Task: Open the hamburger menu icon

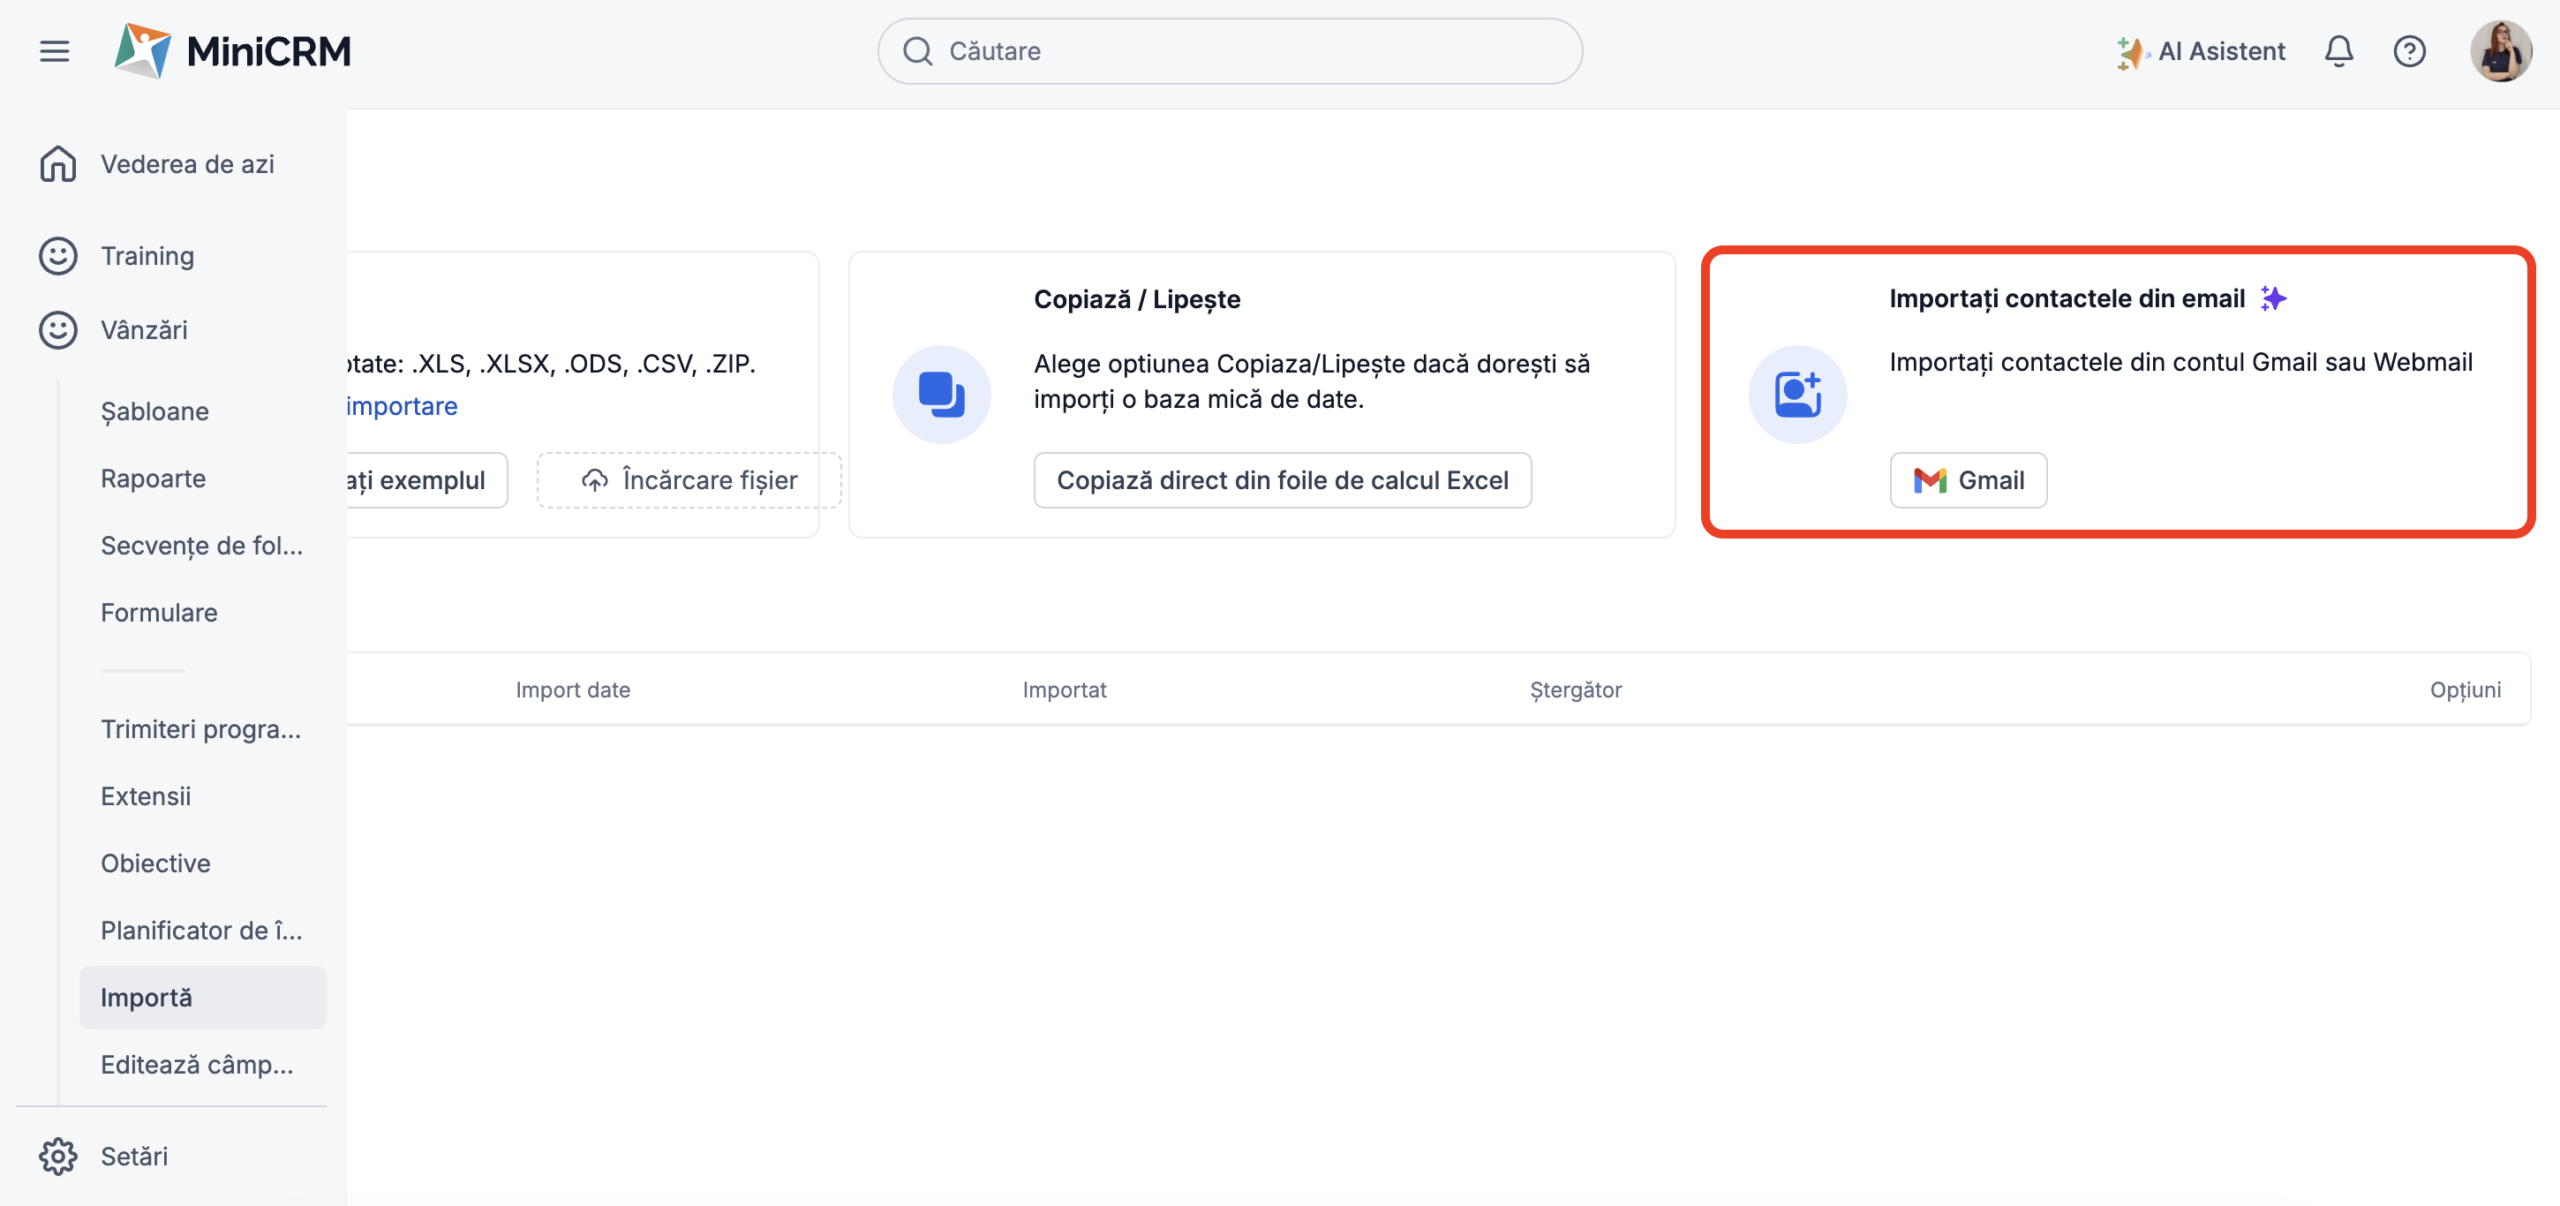Action: [x=55, y=51]
